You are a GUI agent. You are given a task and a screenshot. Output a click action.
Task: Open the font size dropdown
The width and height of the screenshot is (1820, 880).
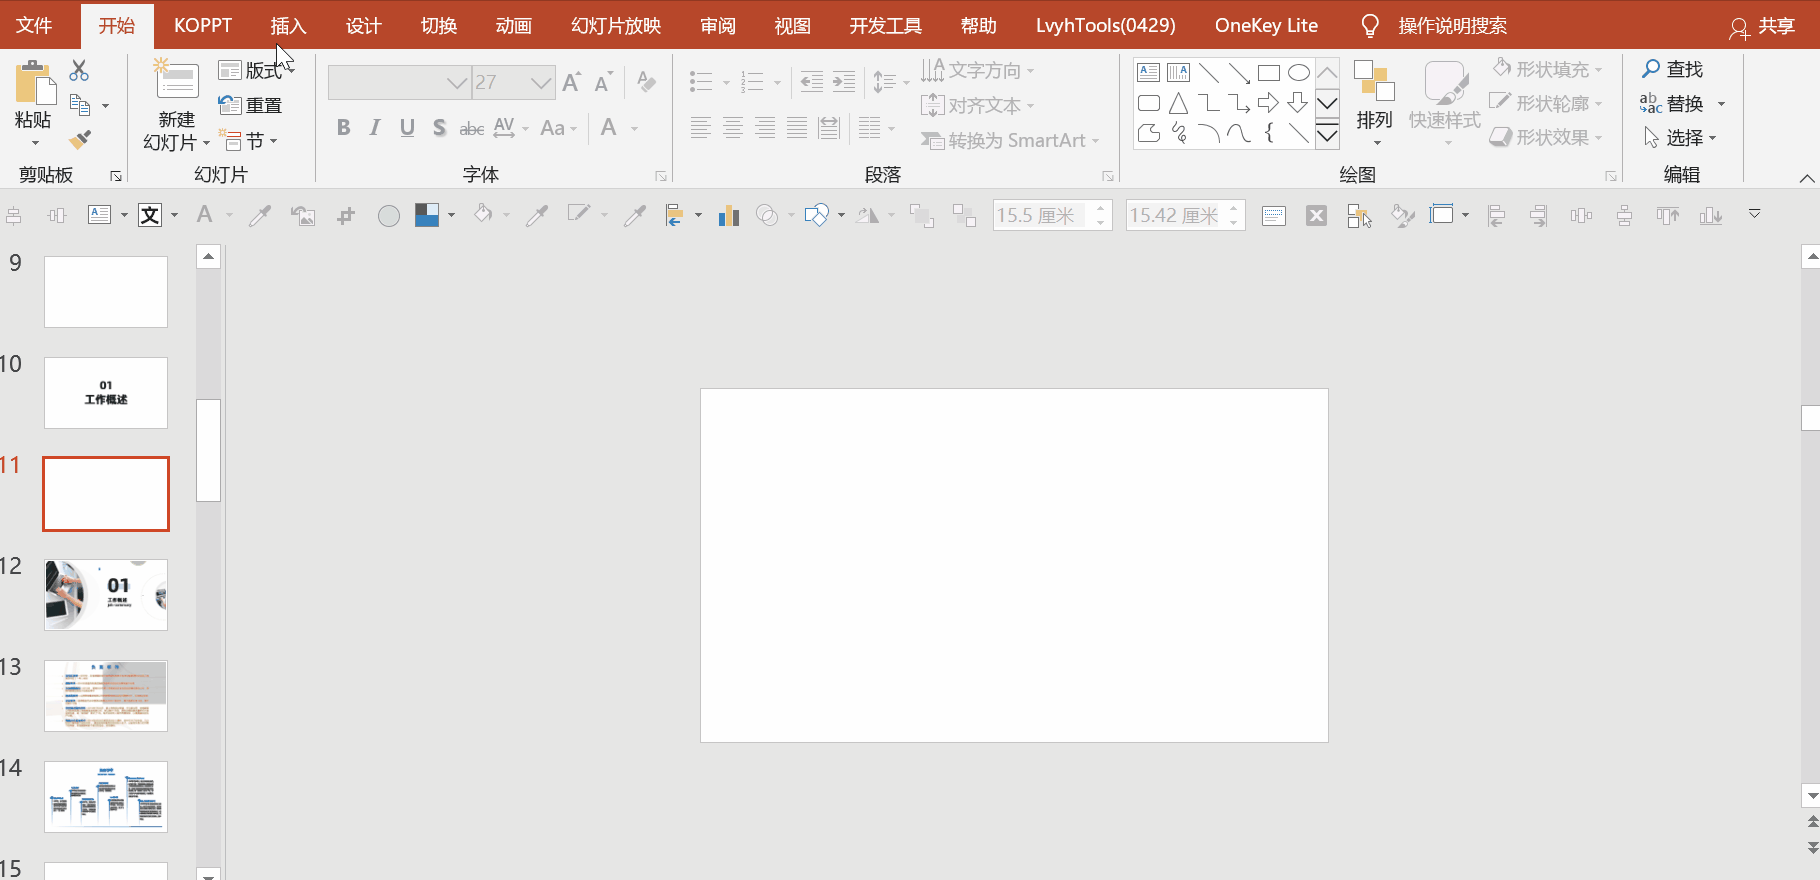pos(541,83)
